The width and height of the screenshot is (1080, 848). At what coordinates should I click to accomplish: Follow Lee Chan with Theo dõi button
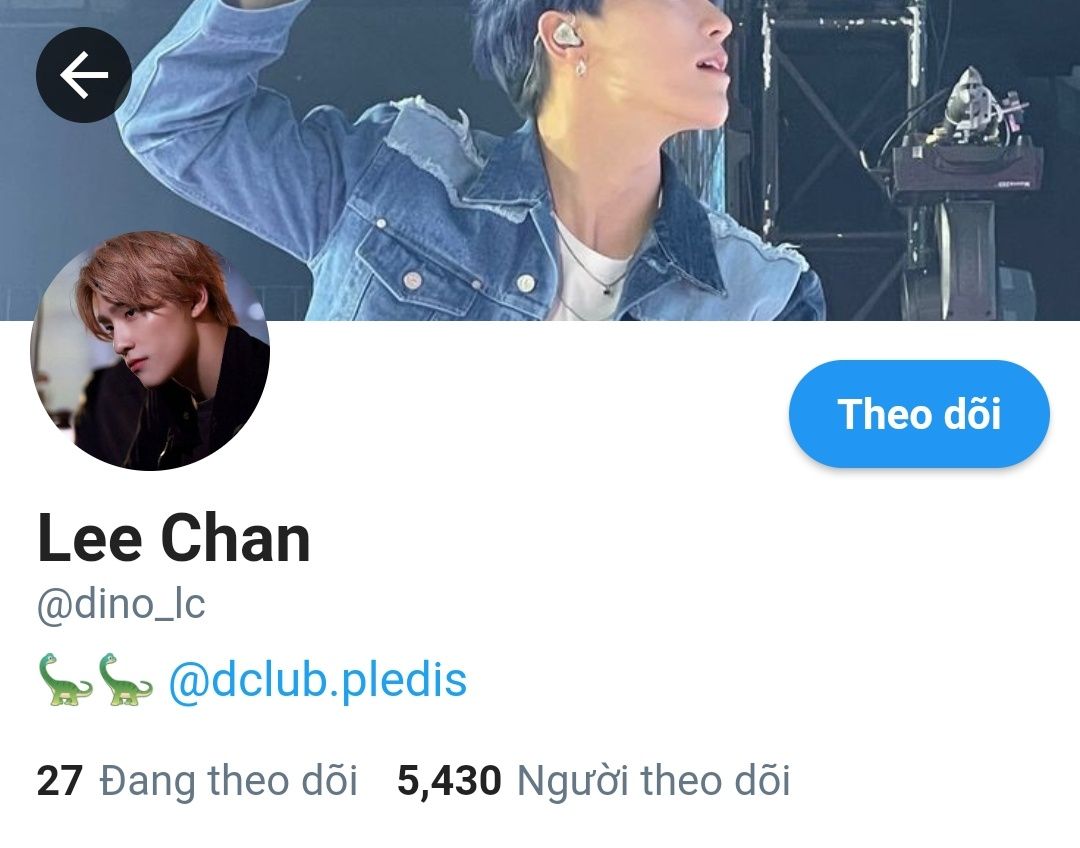pos(919,413)
